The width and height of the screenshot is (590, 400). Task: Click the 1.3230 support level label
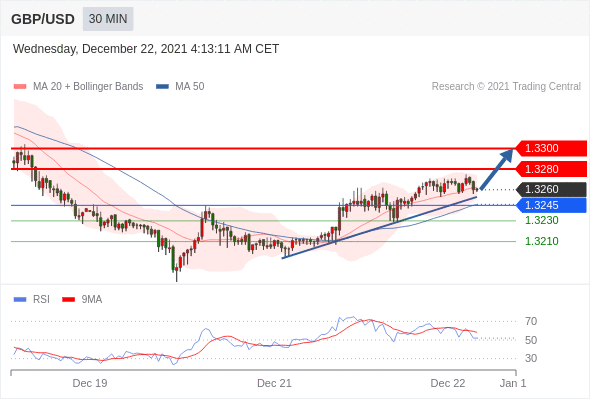[542, 220]
